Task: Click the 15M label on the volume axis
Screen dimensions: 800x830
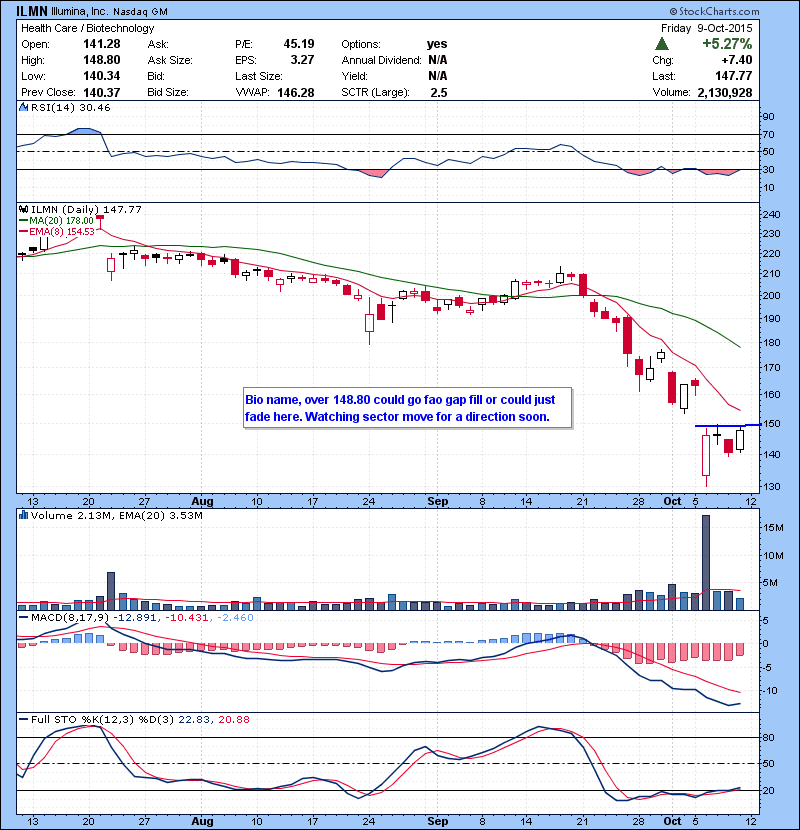Action: [x=773, y=528]
